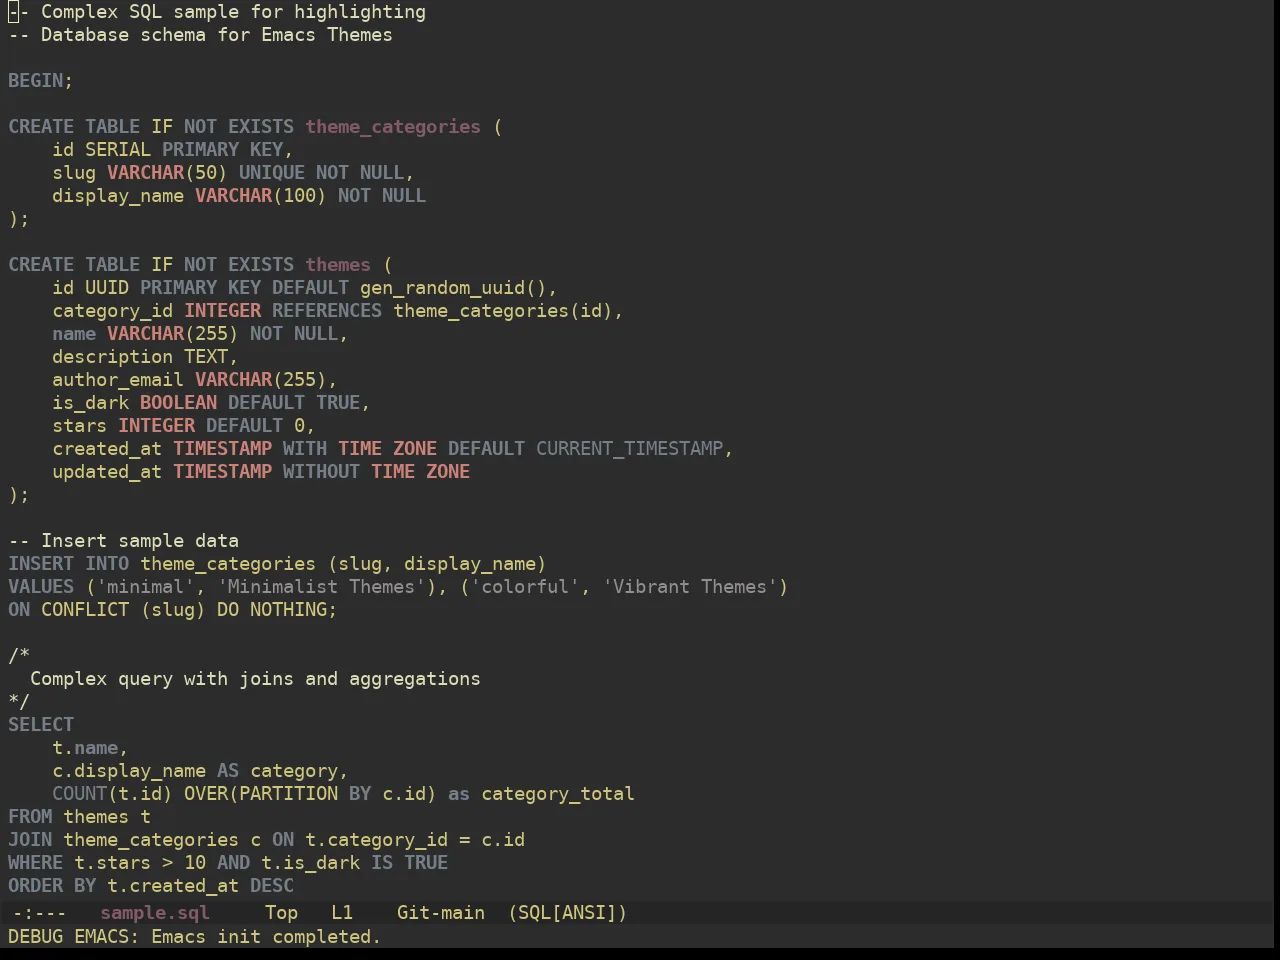1280x960 pixels.
Task: Click the SQL[ANSI] major mode indicator
Action: (x=567, y=913)
